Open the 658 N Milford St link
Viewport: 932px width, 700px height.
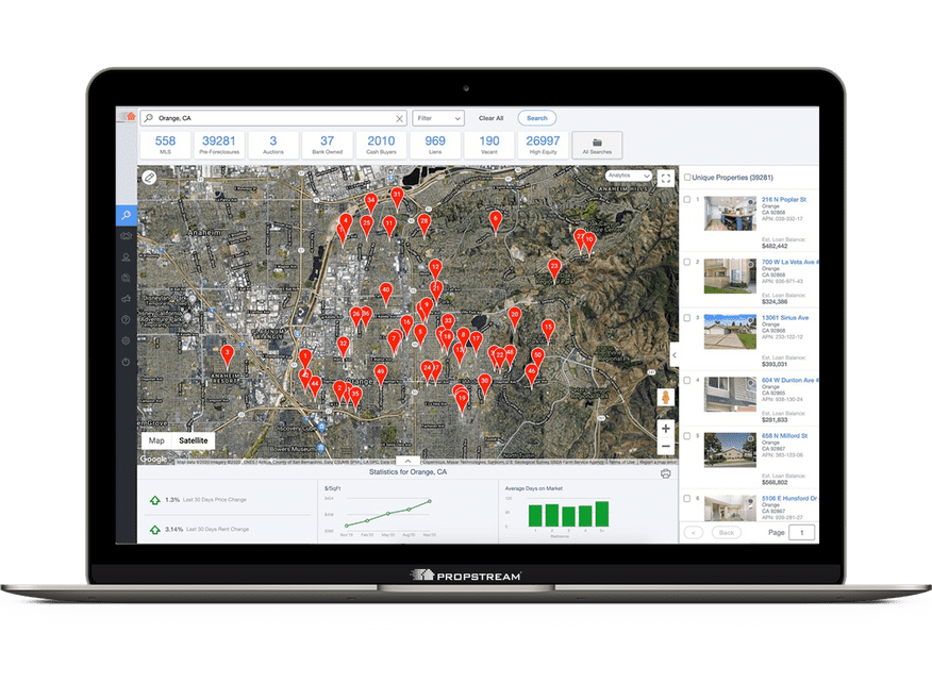tap(785, 436)
